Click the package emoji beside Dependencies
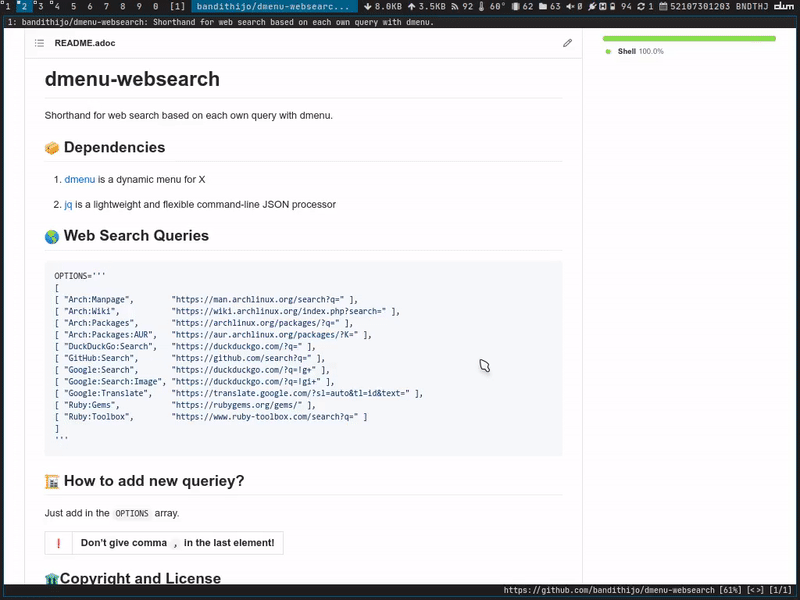Image resolution: width=800 pixels, height=600 pixels. pos(52,148)
